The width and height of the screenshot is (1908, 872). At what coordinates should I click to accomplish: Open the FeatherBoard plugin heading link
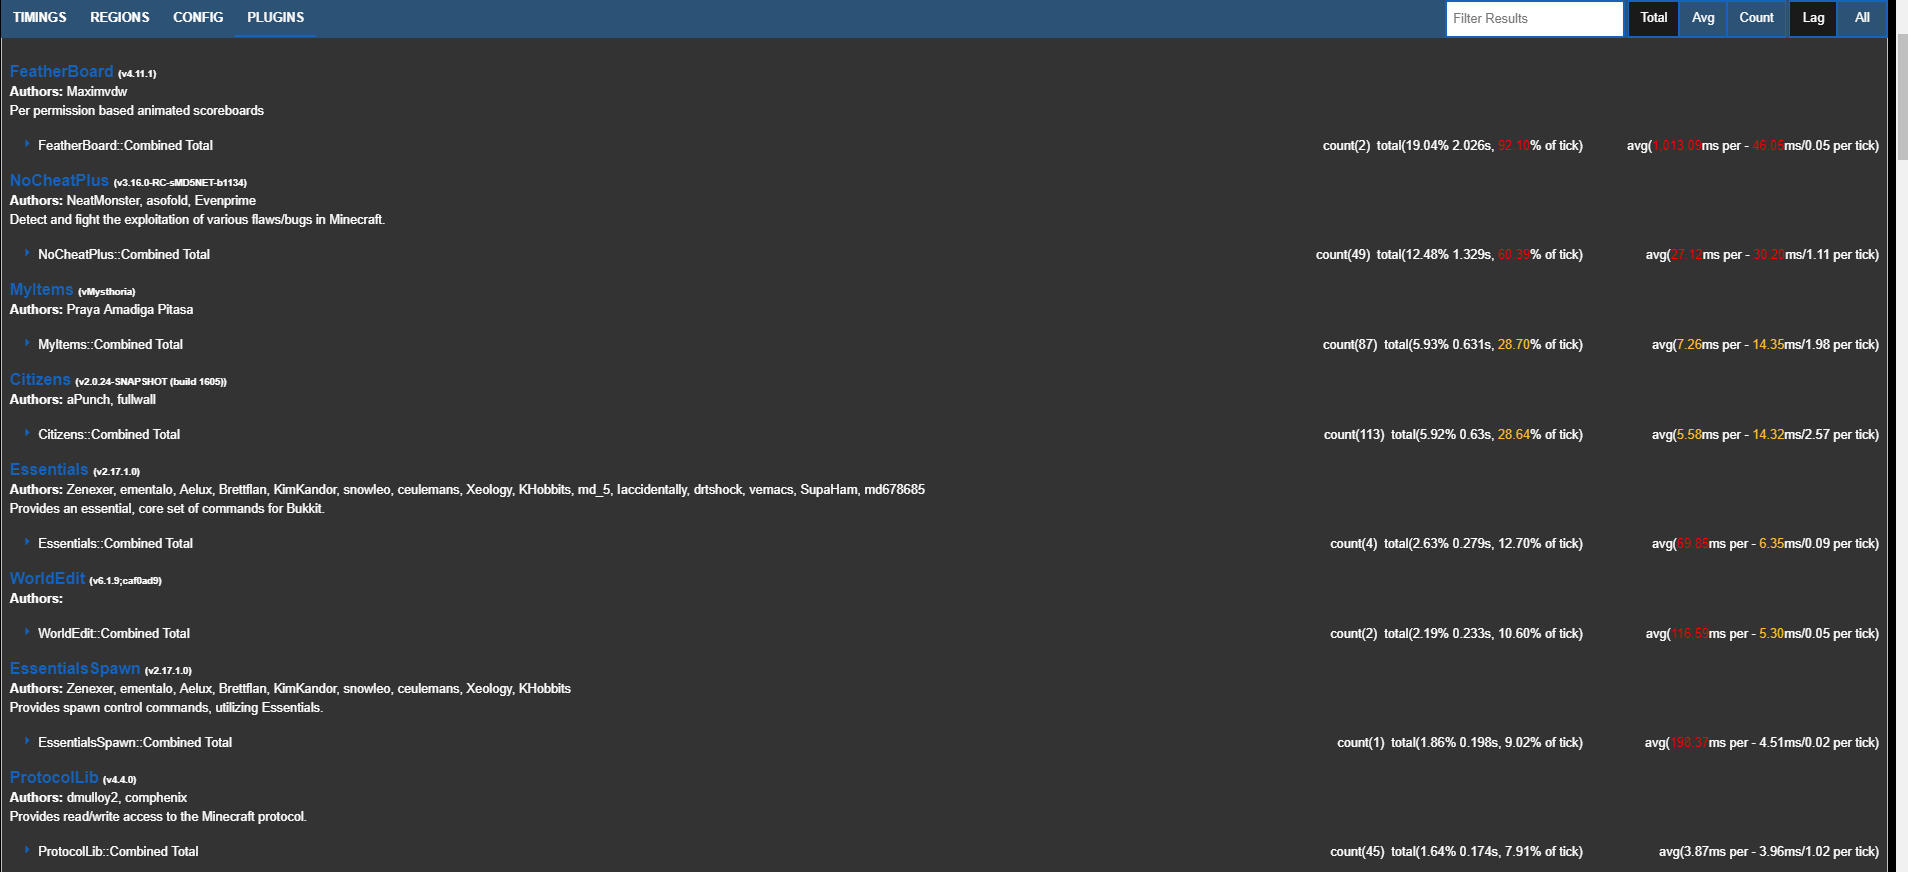coord(62,72)
